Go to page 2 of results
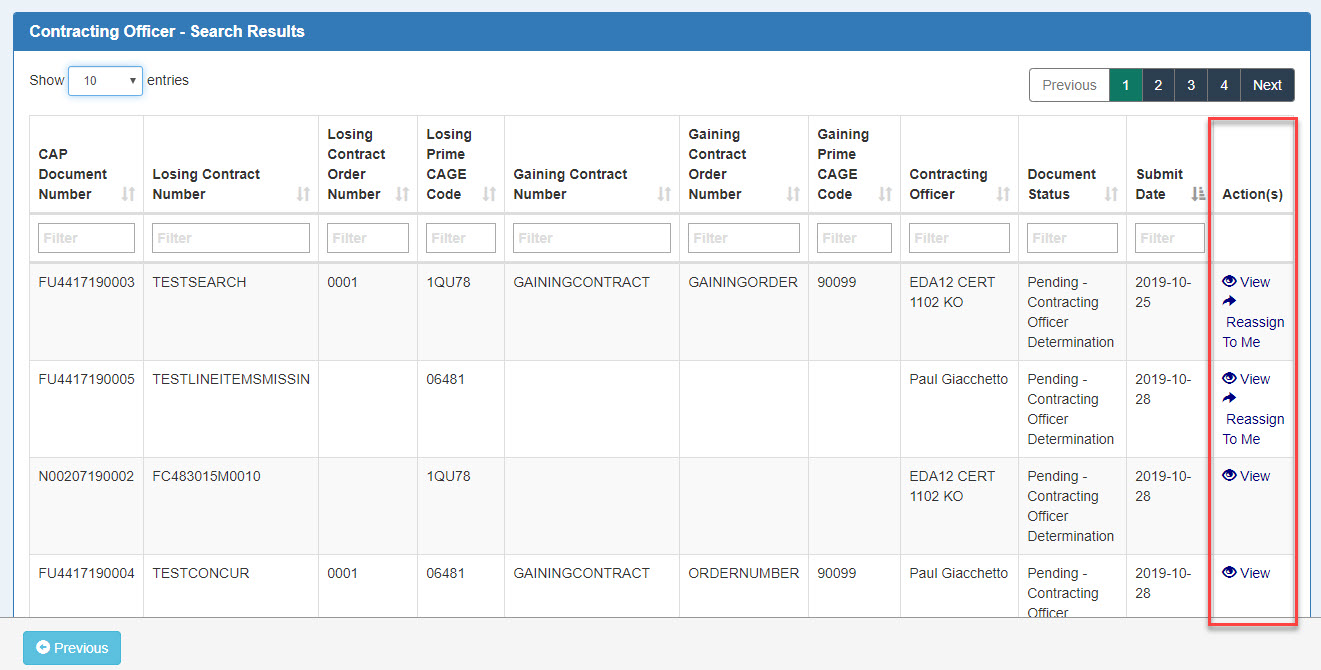 [1158, 85]
